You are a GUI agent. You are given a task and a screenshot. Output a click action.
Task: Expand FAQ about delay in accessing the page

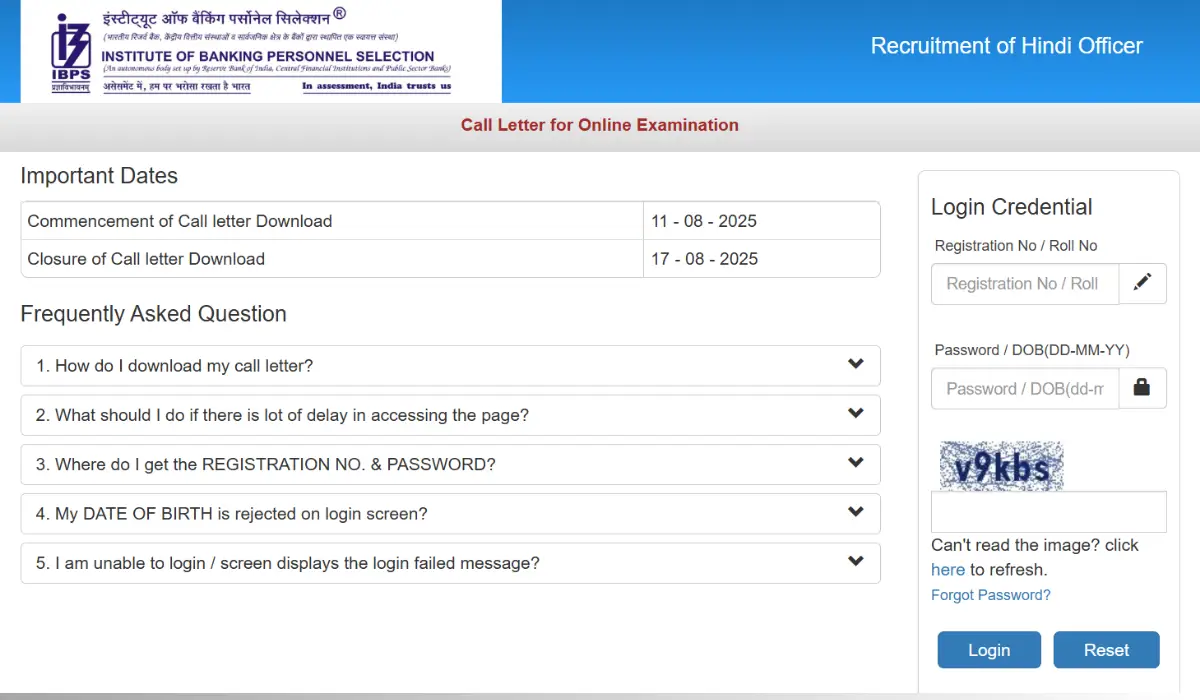coord(450,414)
